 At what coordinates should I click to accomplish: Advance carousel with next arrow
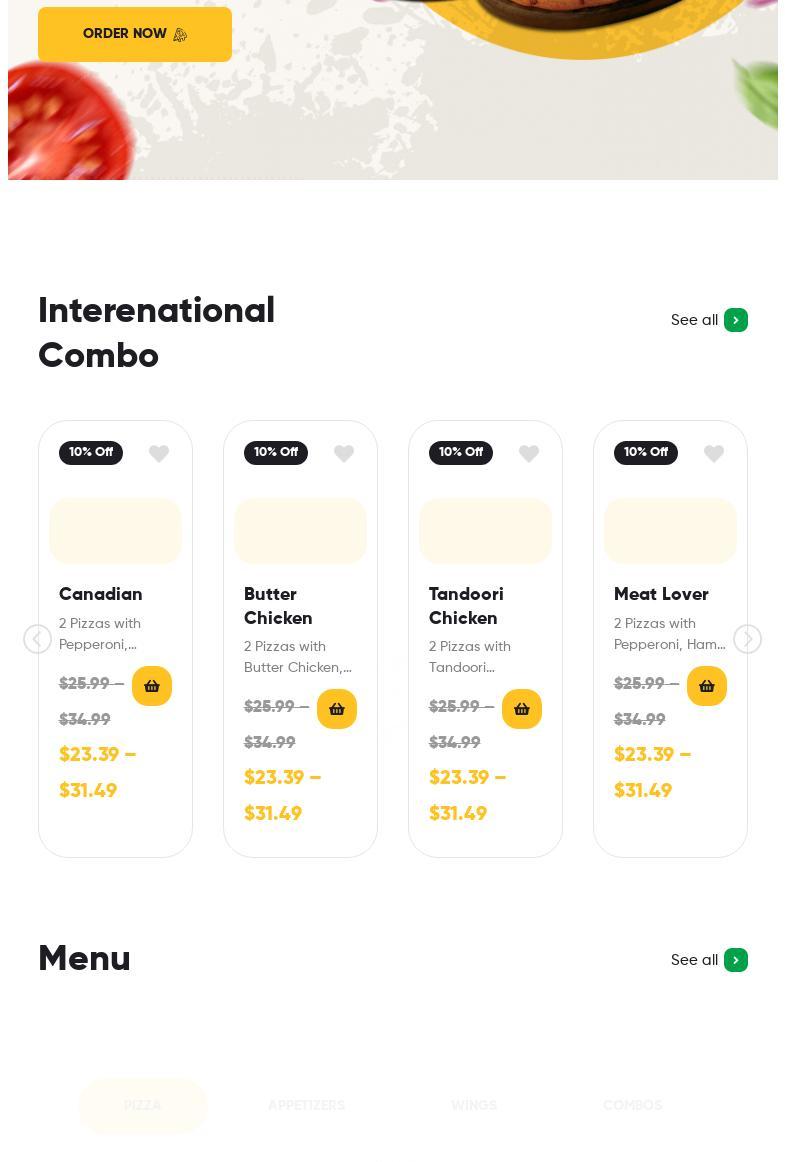pos(747,639)
